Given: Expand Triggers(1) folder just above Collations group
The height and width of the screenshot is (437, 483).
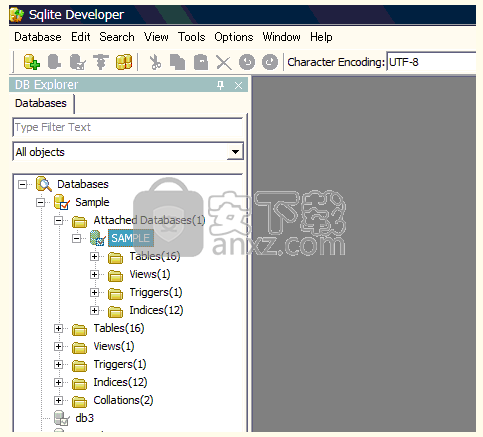Looking at the screenshot, I should pyautogui.click(x=58, y=364).
